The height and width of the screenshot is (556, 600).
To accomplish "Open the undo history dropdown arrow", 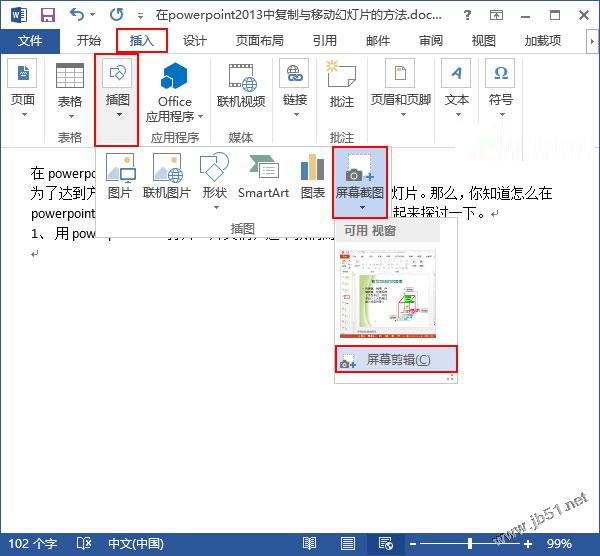I will (x=93, y=15).
